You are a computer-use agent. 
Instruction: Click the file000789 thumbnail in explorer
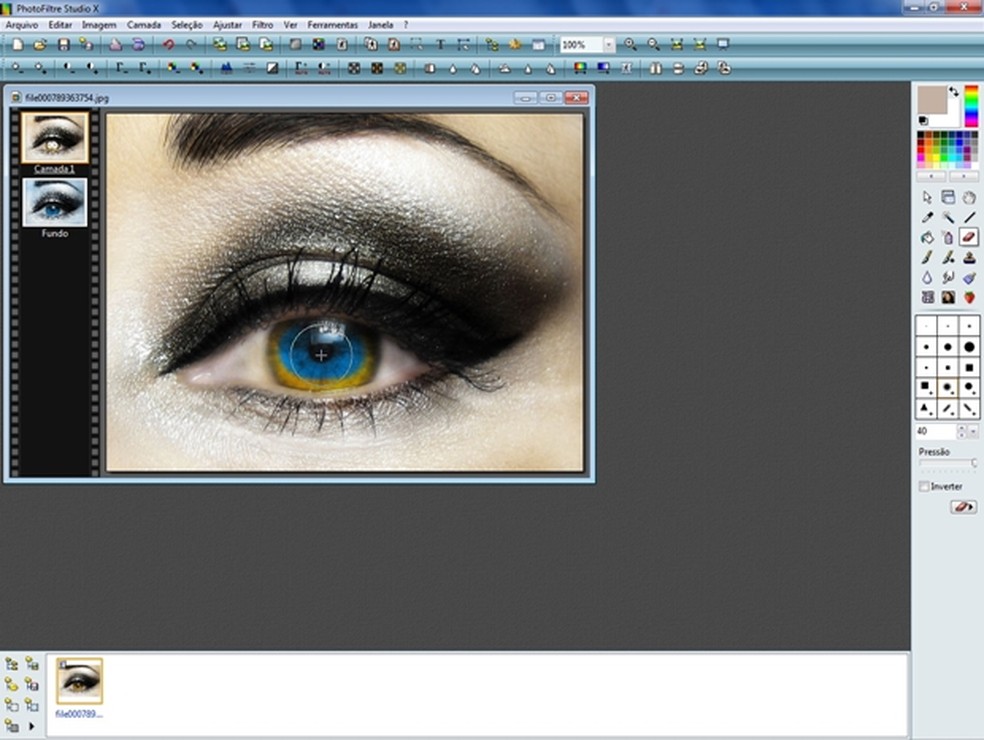click(79, 682)
